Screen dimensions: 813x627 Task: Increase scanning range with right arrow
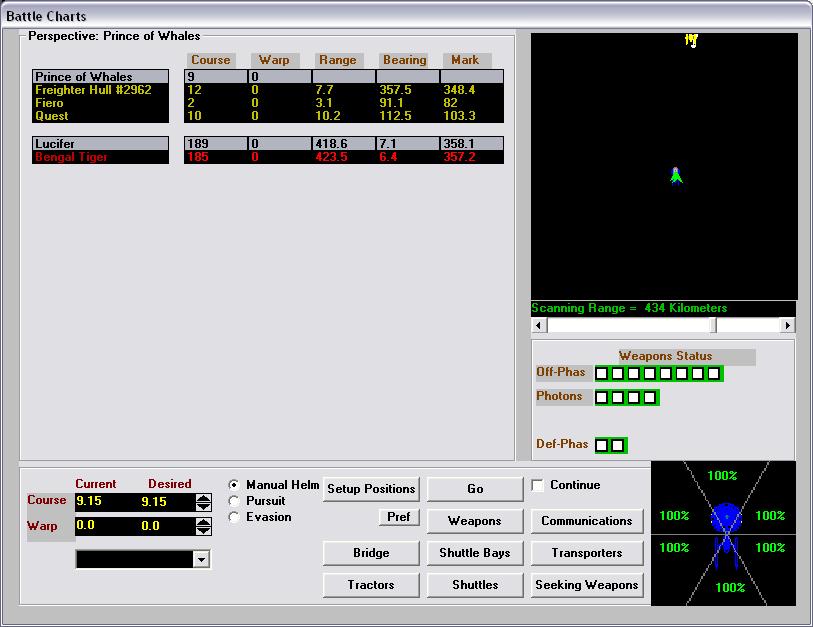(788, 325)
